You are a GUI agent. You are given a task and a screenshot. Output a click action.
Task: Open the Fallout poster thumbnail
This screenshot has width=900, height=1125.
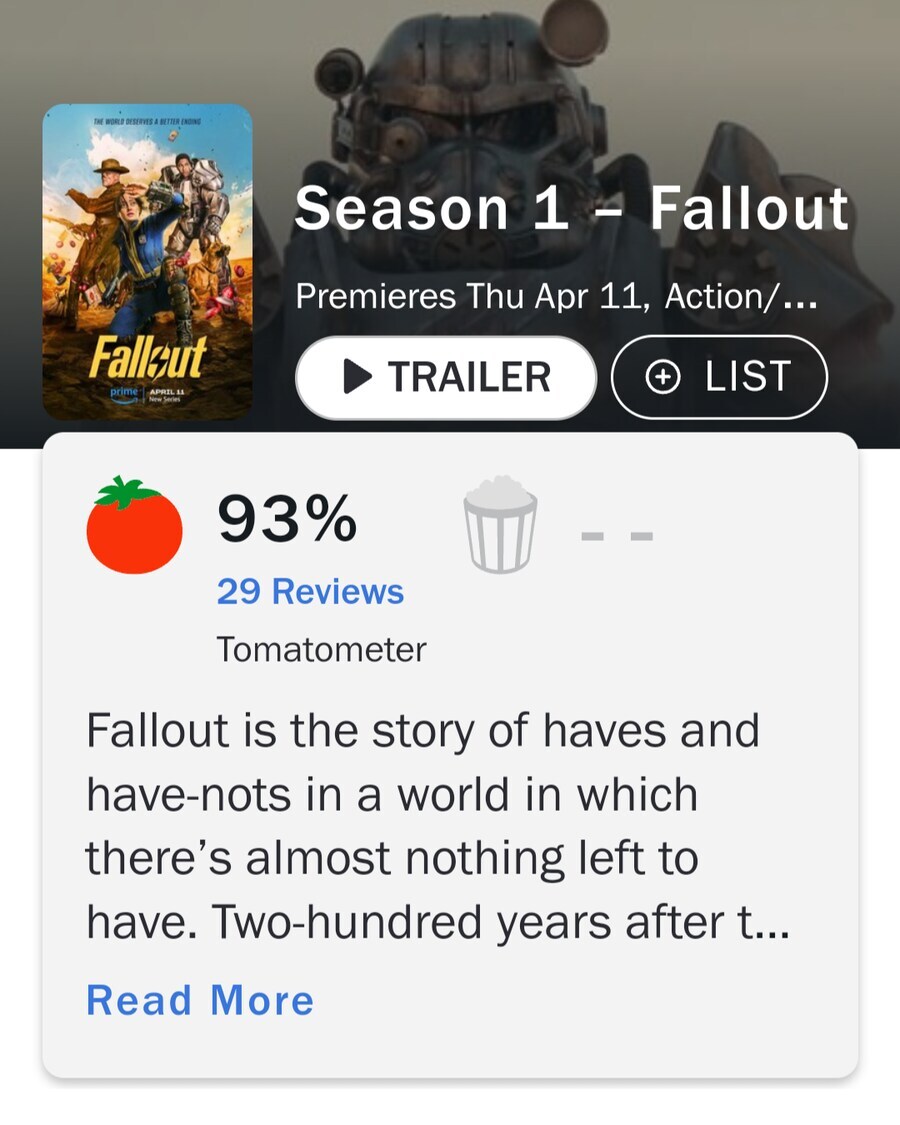point(147,260)
